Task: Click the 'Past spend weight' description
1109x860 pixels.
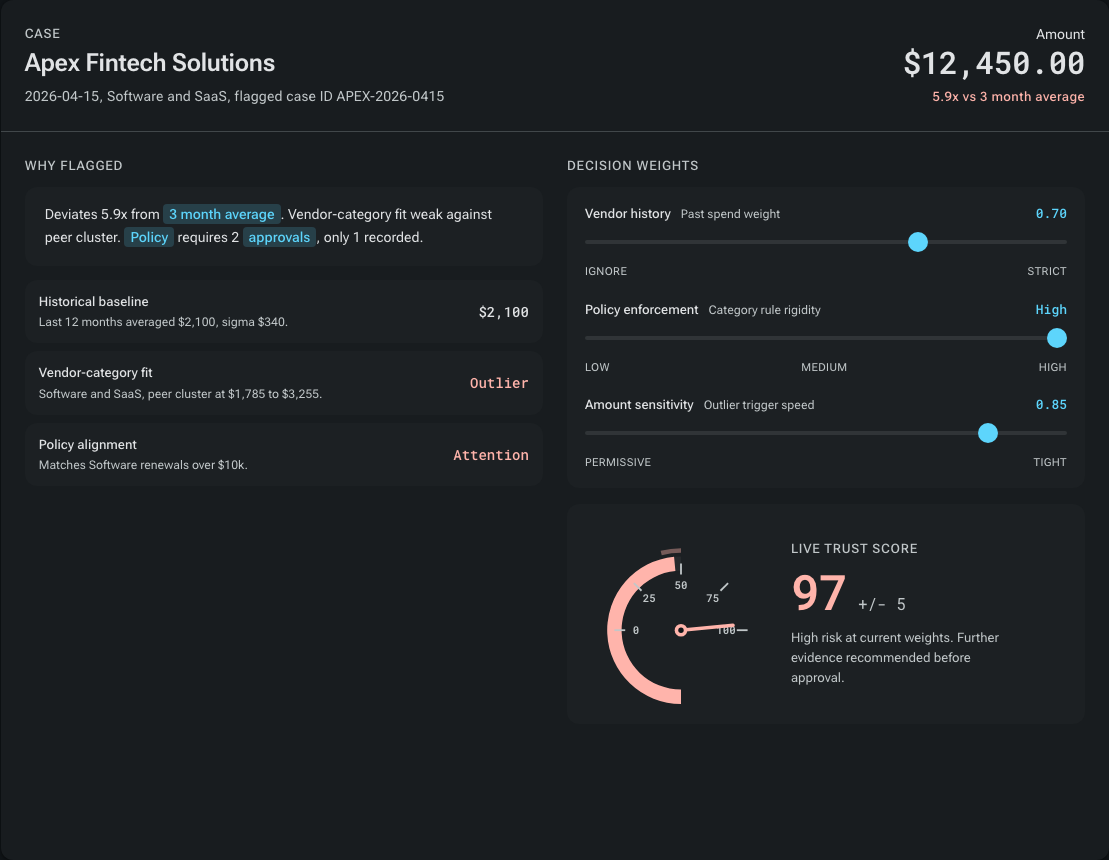Action: click(x=730, y=214)
